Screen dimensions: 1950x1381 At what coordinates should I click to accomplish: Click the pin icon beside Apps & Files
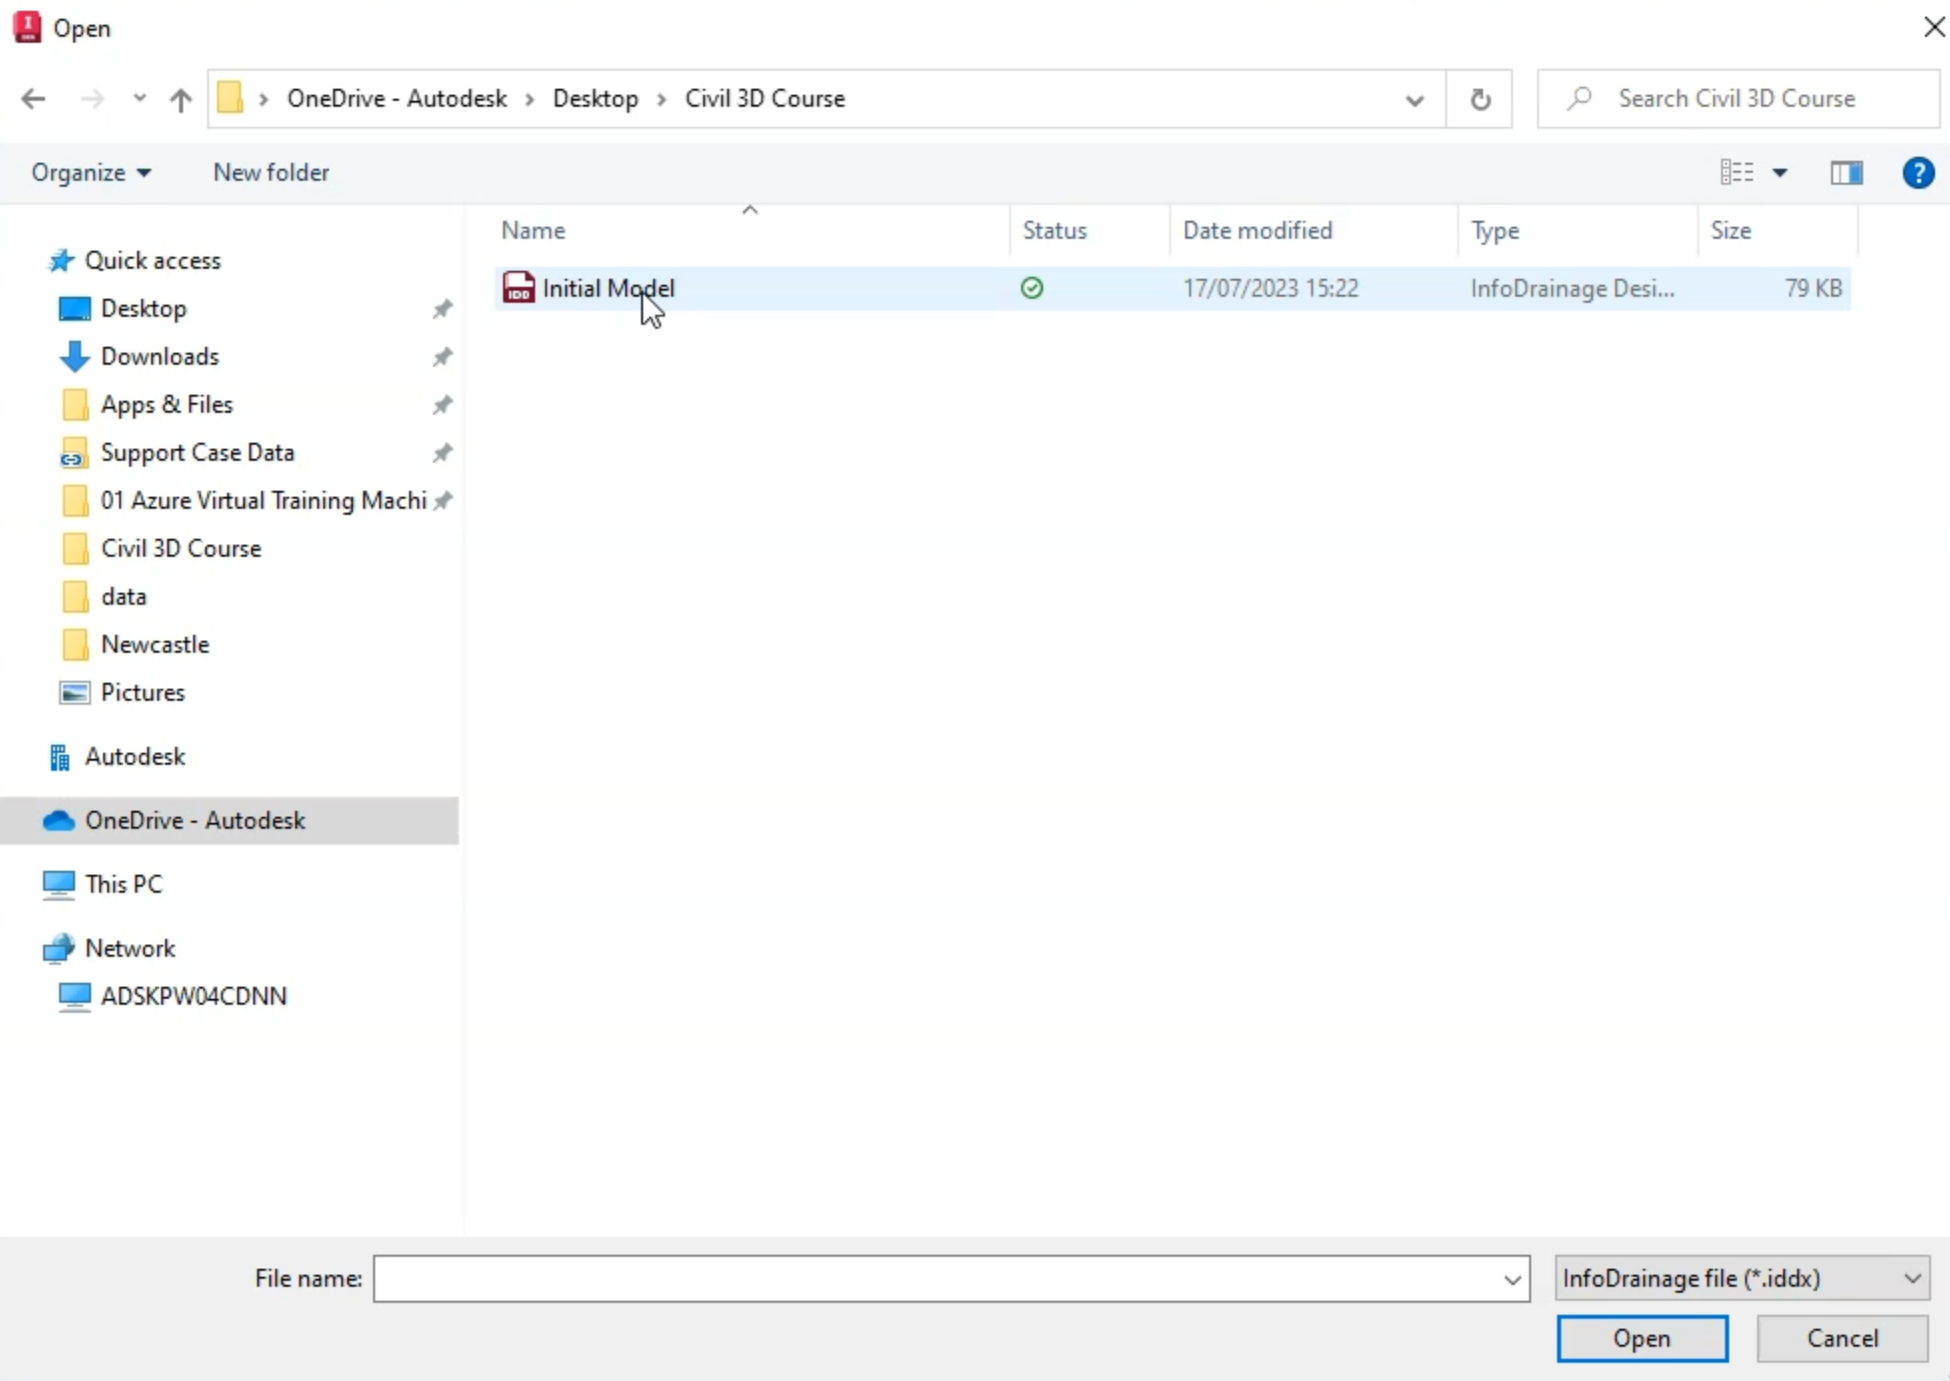[442, 405]
